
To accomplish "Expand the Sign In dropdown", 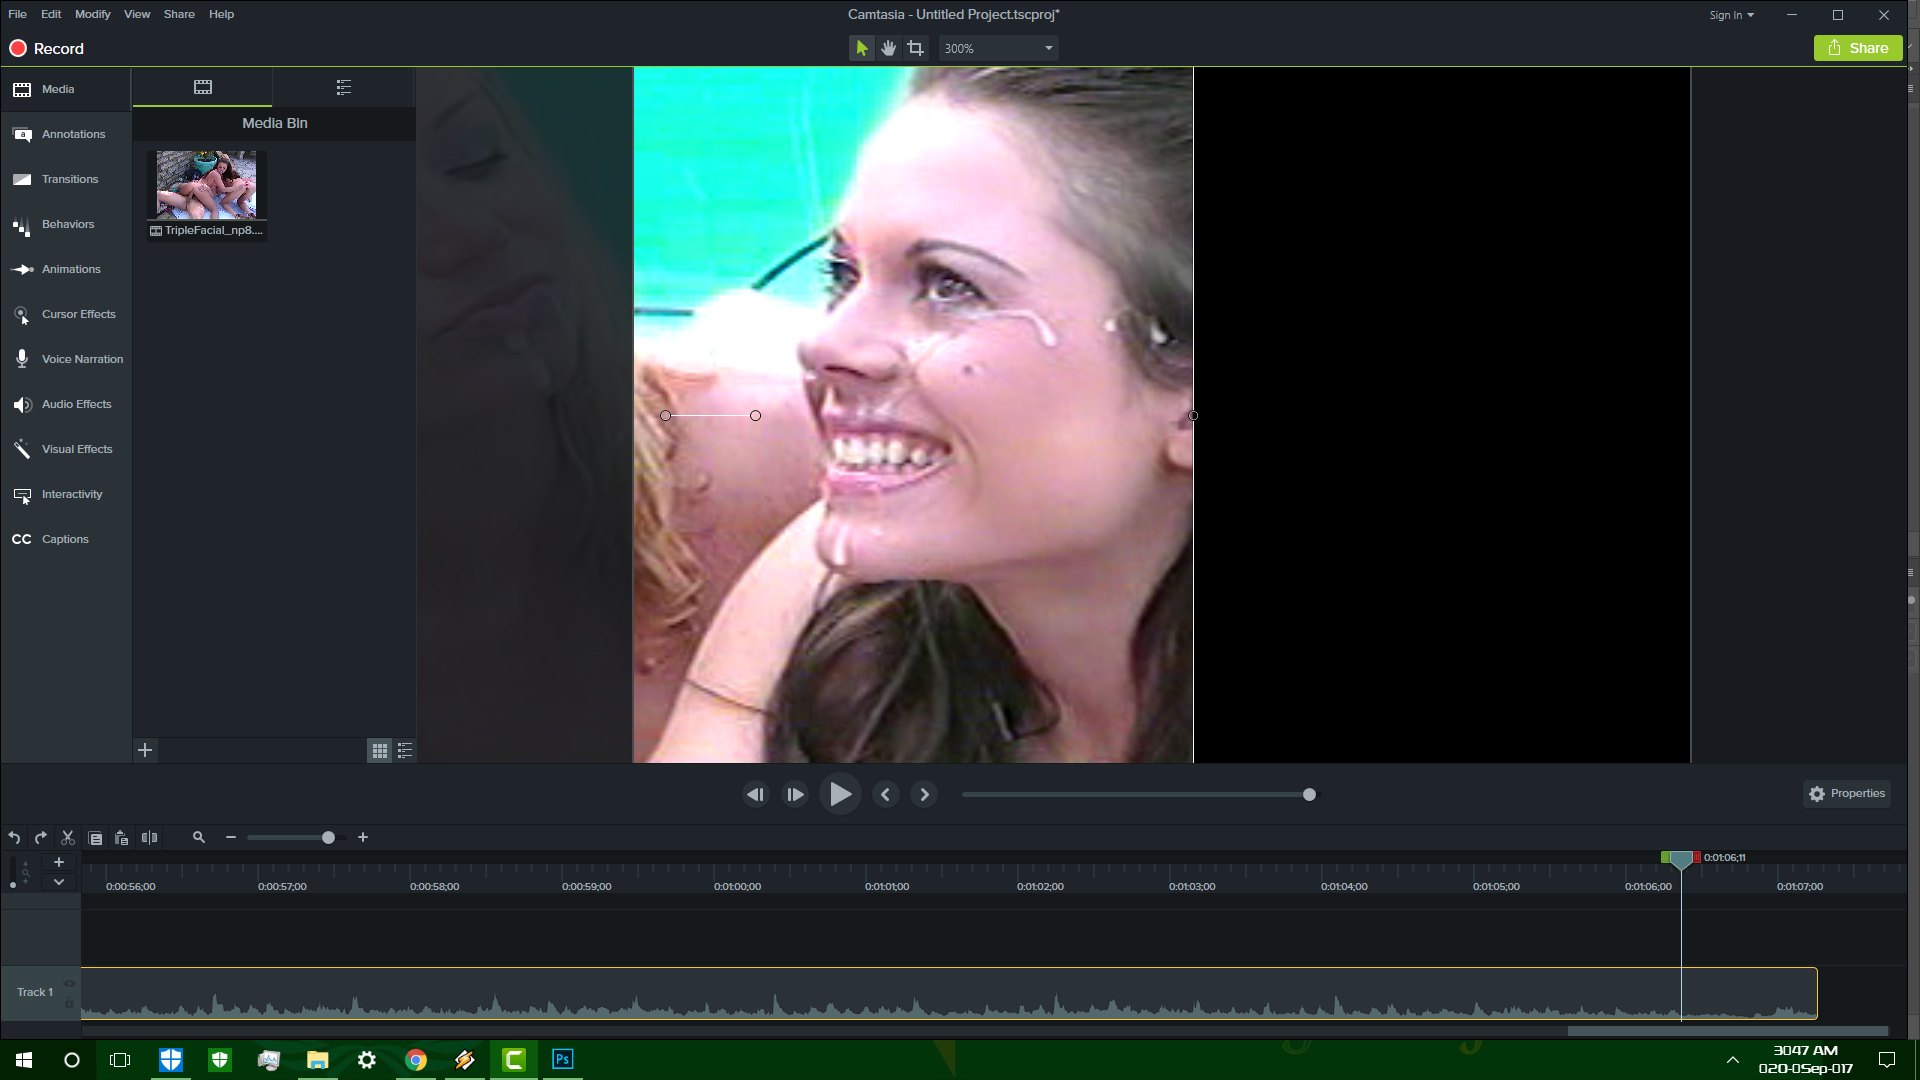I will (1731, 15).
